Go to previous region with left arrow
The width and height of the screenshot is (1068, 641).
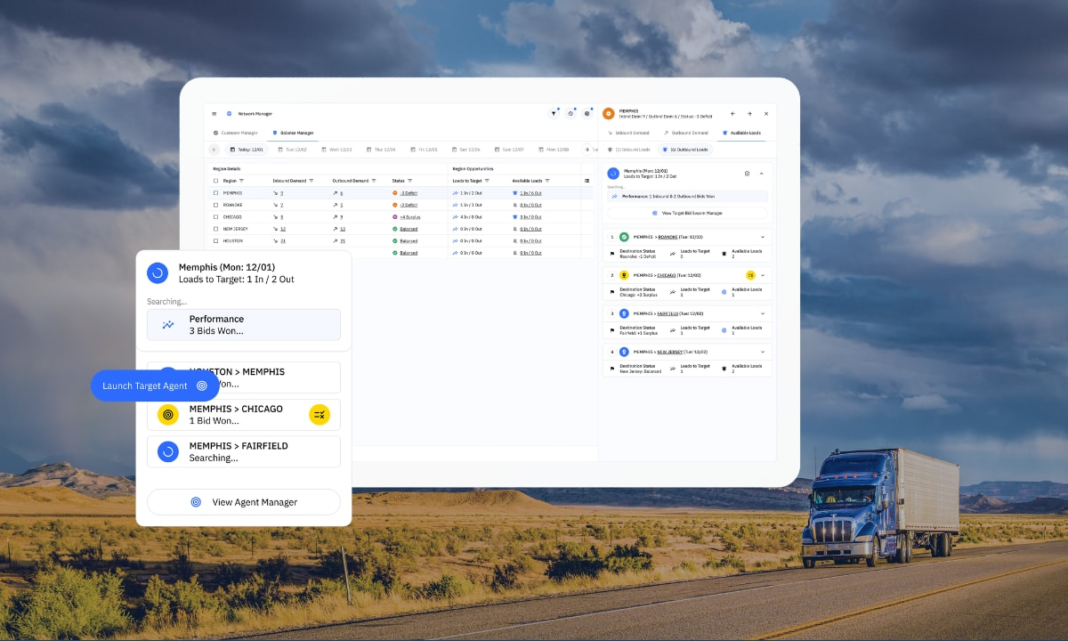click(x=732, y=114)
